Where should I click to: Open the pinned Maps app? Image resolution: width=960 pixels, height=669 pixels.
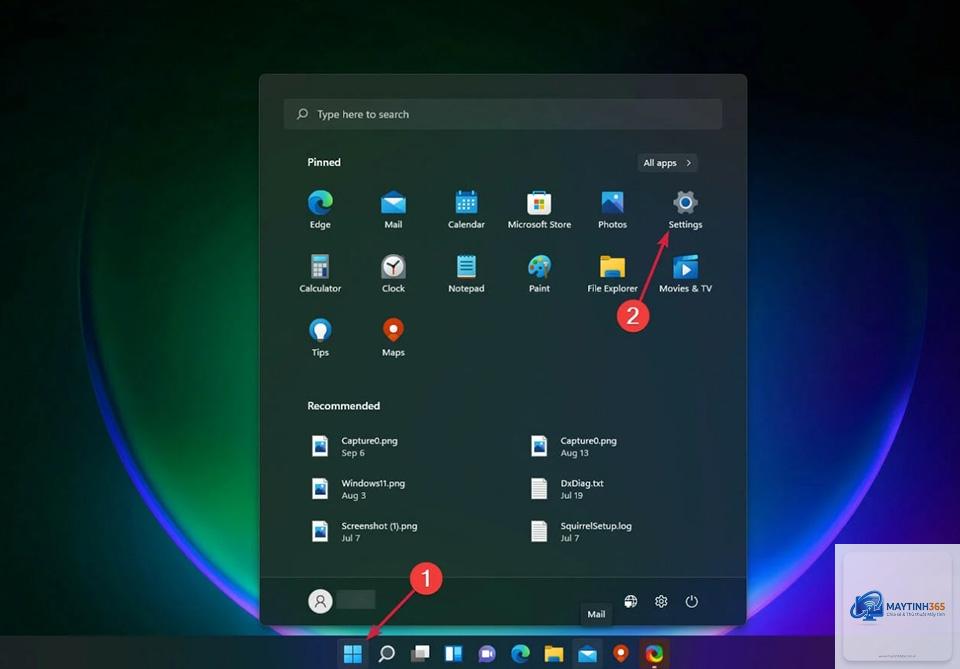(393, 338)
